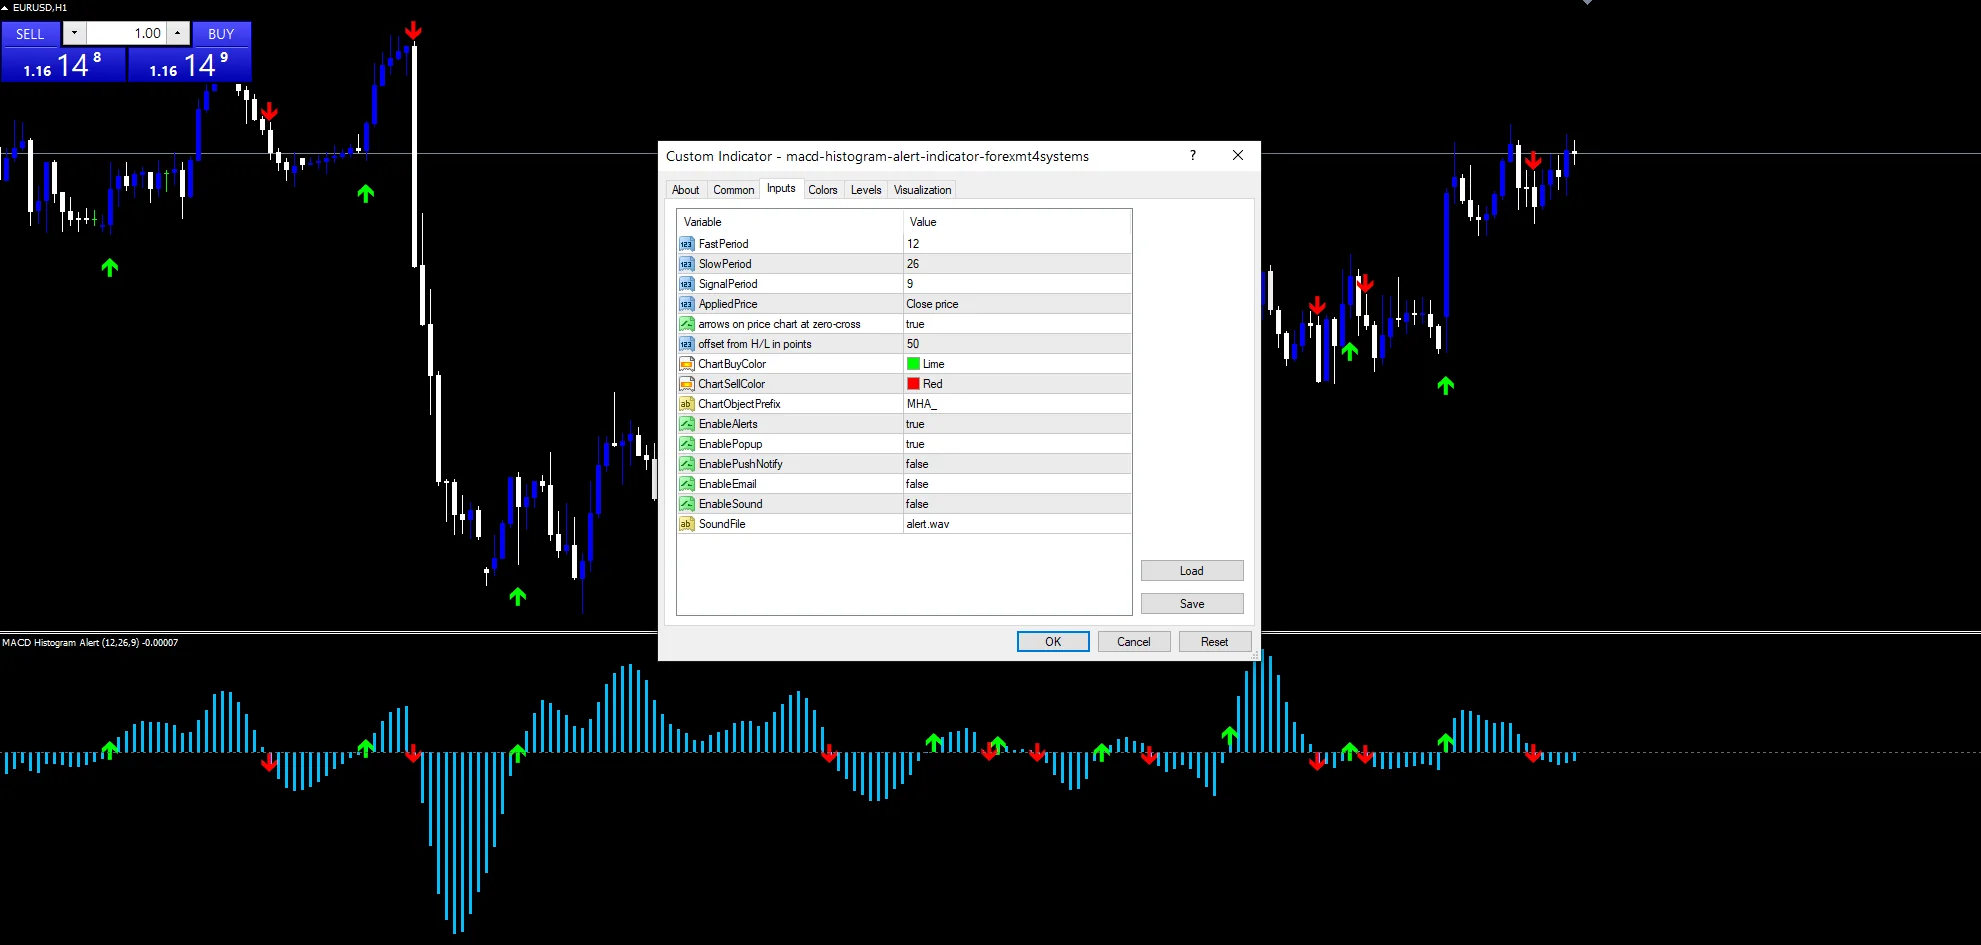
Task: Click the Lime color swatch
Action: click(913, 364)
